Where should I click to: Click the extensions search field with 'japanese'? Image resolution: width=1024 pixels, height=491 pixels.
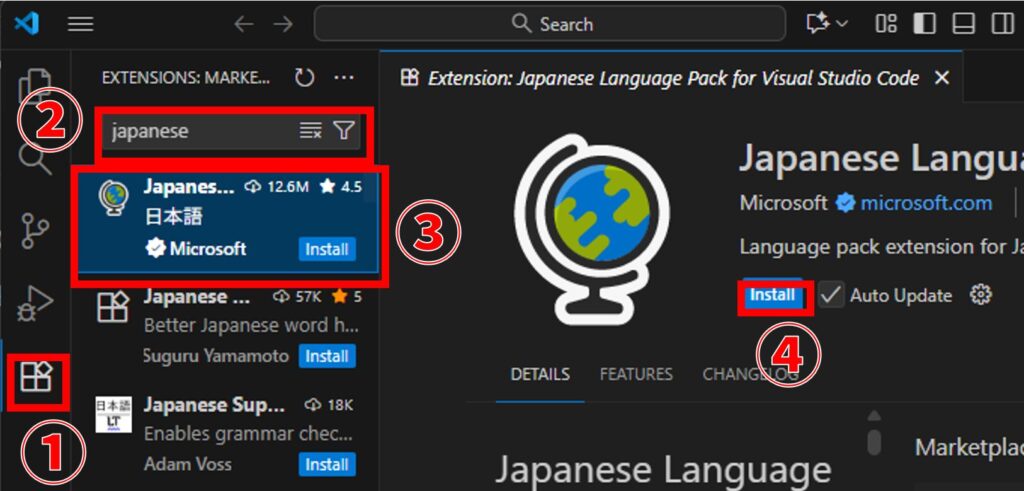232,131
